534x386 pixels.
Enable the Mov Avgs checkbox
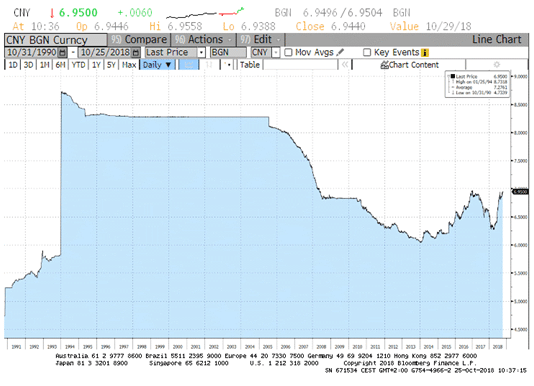pyautogui.click(x=288, y=52)
